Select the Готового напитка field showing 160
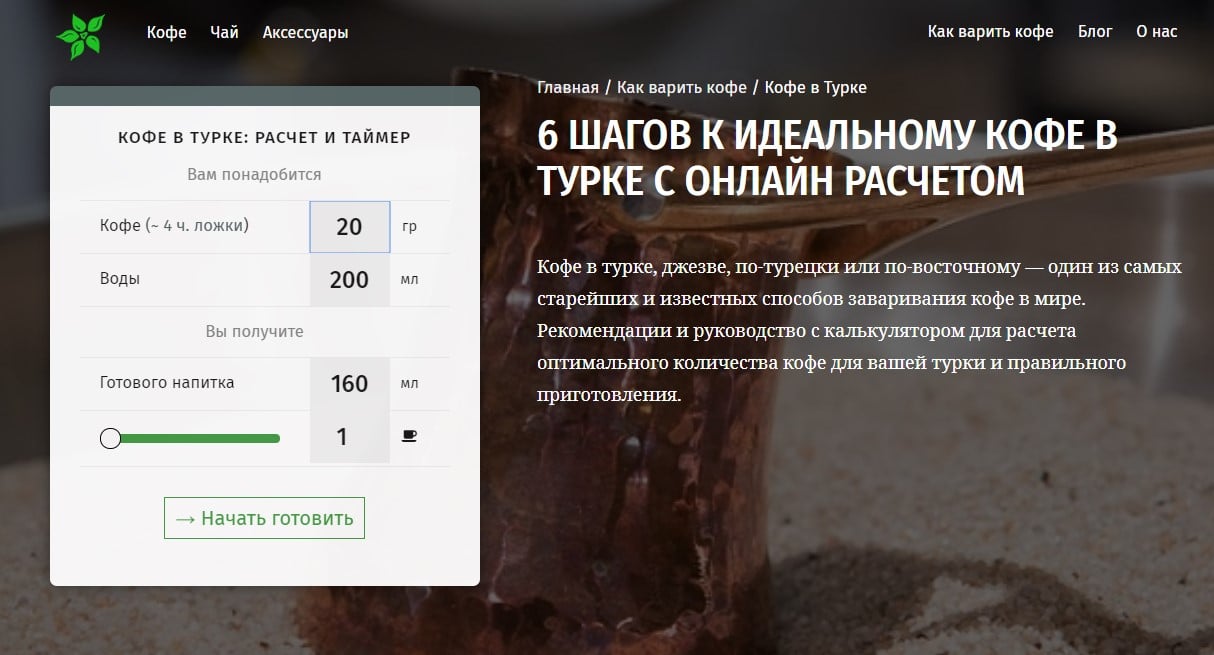This screenshot has height=655, width=1214. 349,384
